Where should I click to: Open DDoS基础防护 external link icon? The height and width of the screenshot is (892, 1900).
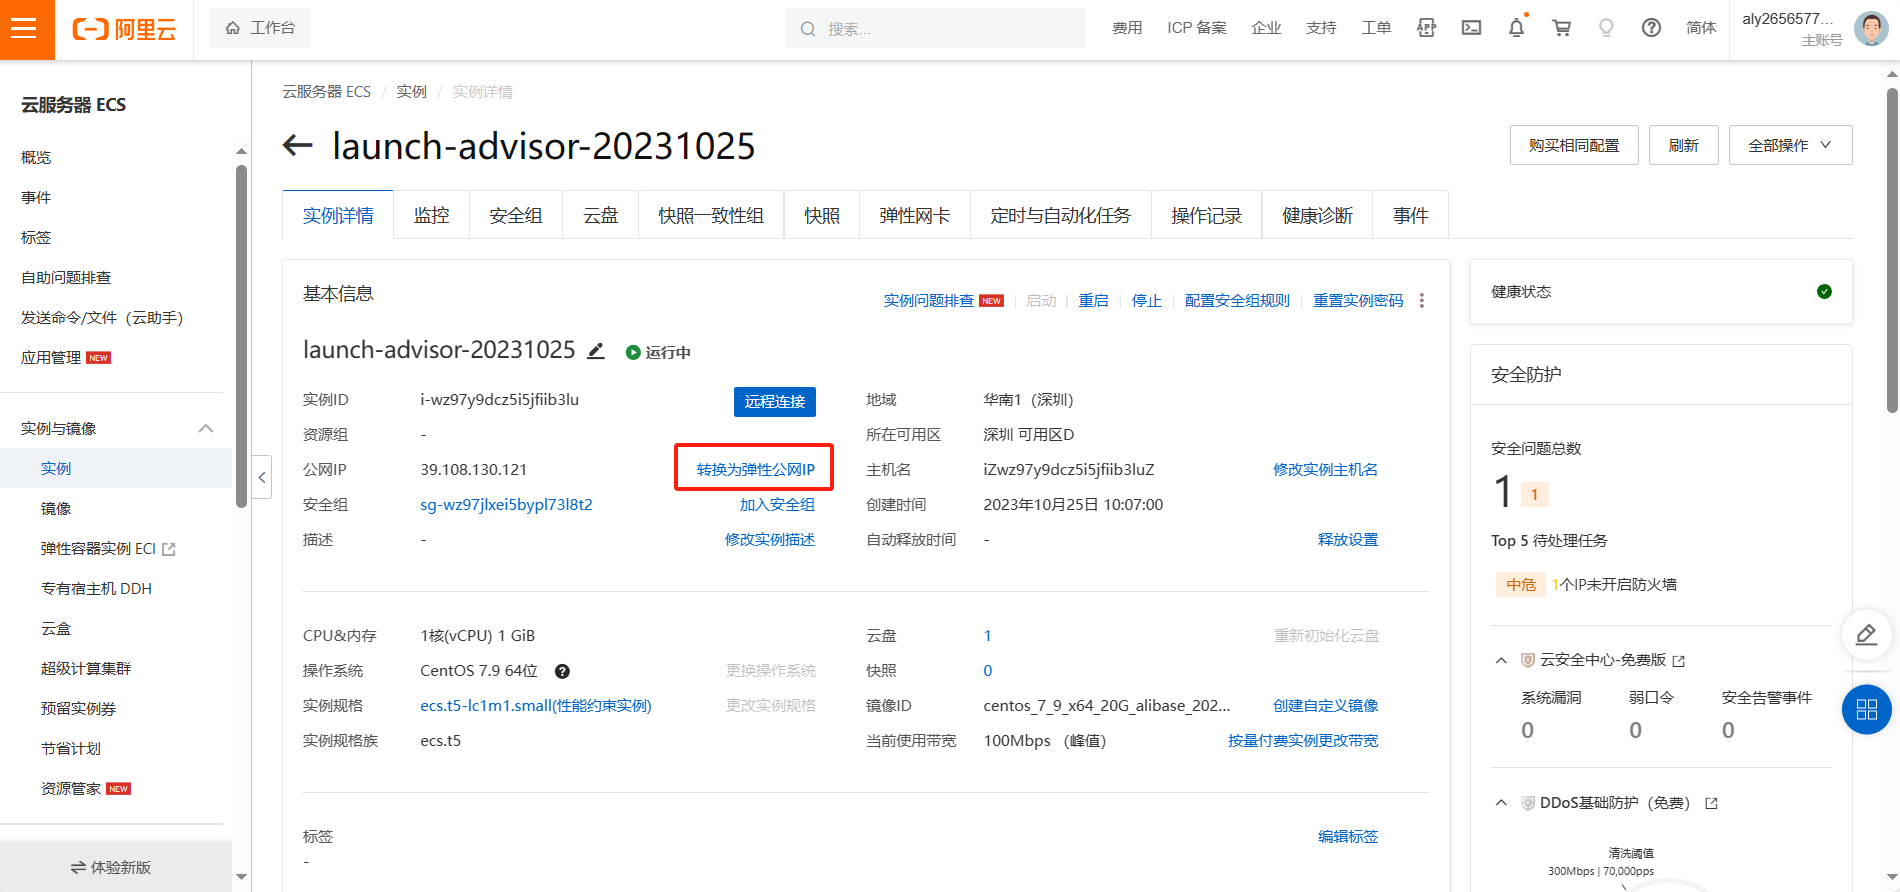pos(1711,803)
